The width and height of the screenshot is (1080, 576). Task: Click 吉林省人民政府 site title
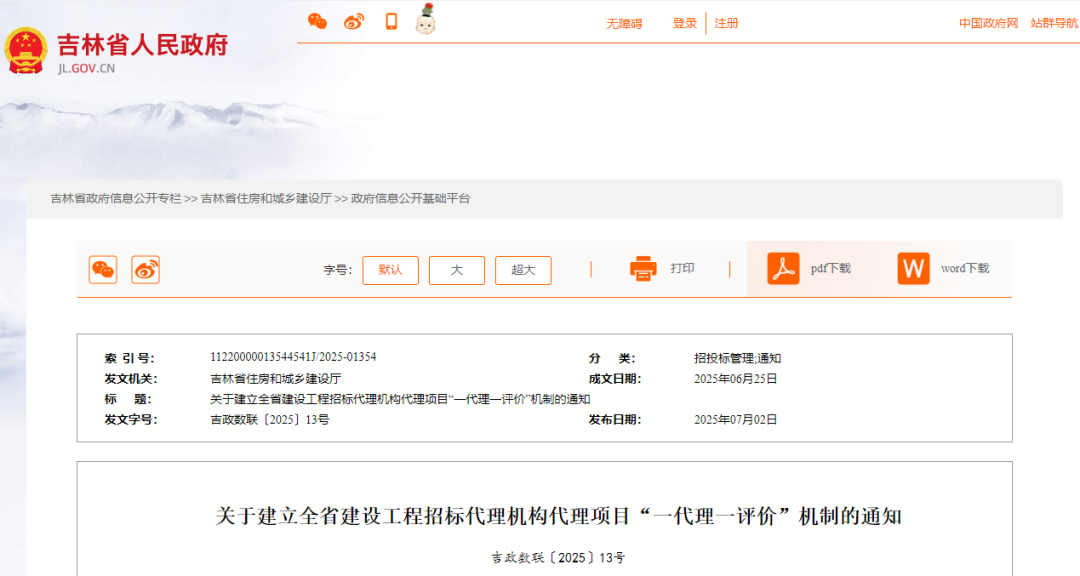click(x=142, y=45)
